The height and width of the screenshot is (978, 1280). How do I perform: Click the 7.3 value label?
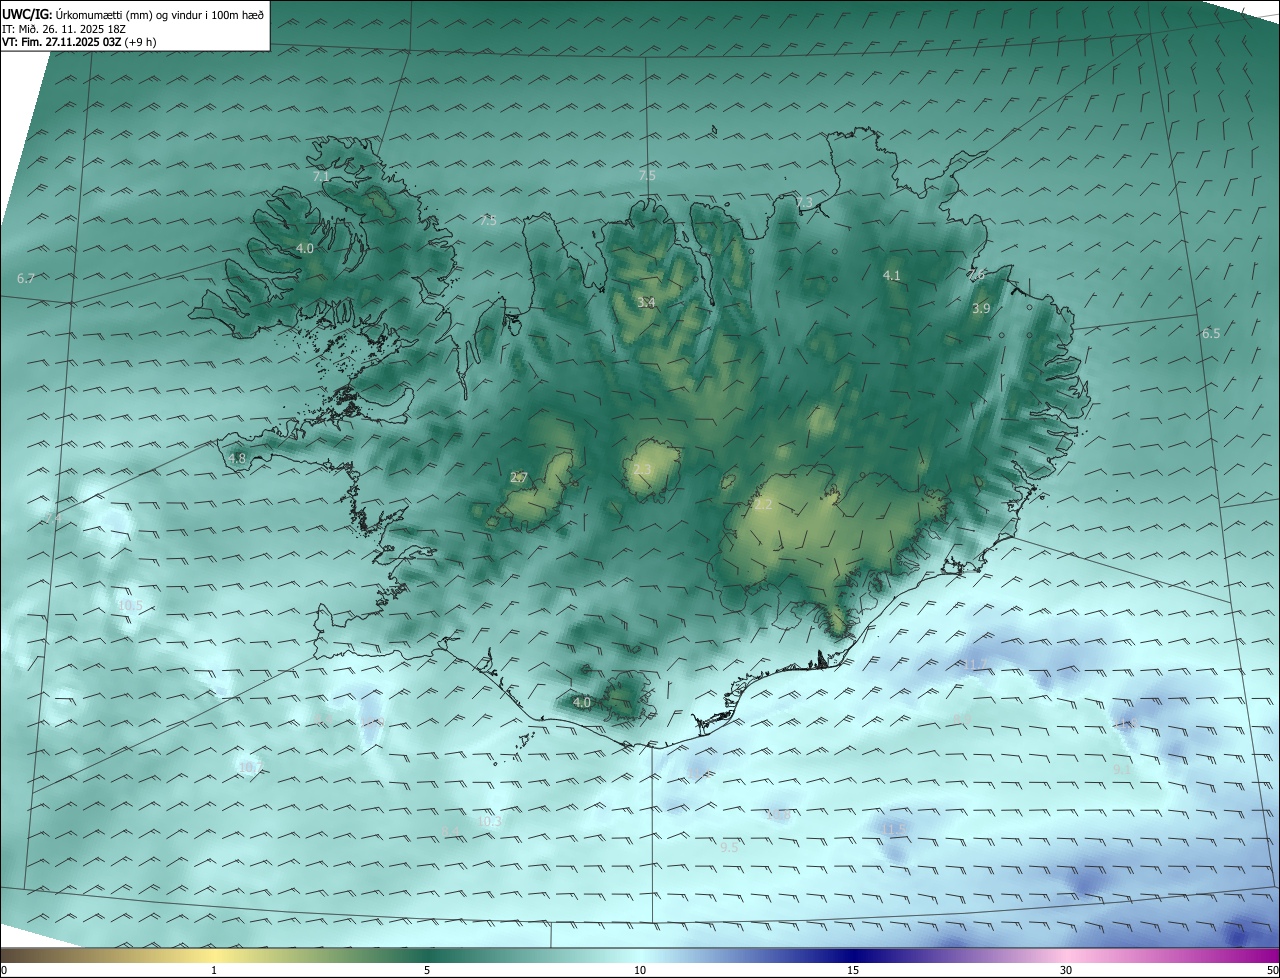coord(804,202)
